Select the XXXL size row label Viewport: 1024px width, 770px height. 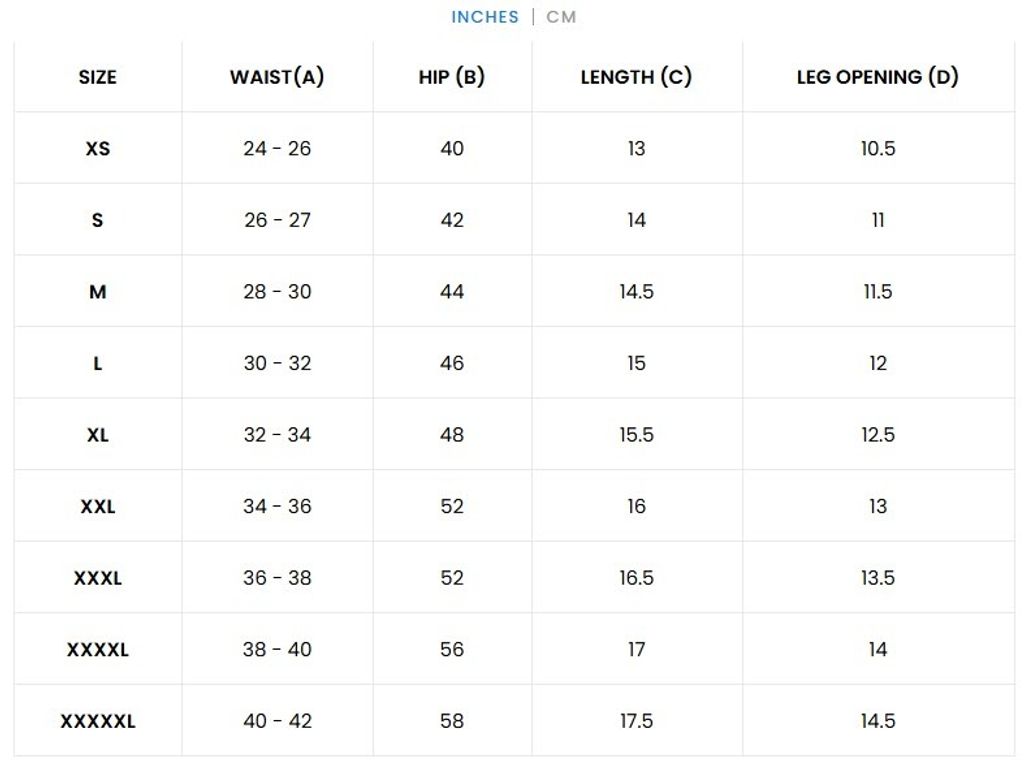(x=97, y=578)
